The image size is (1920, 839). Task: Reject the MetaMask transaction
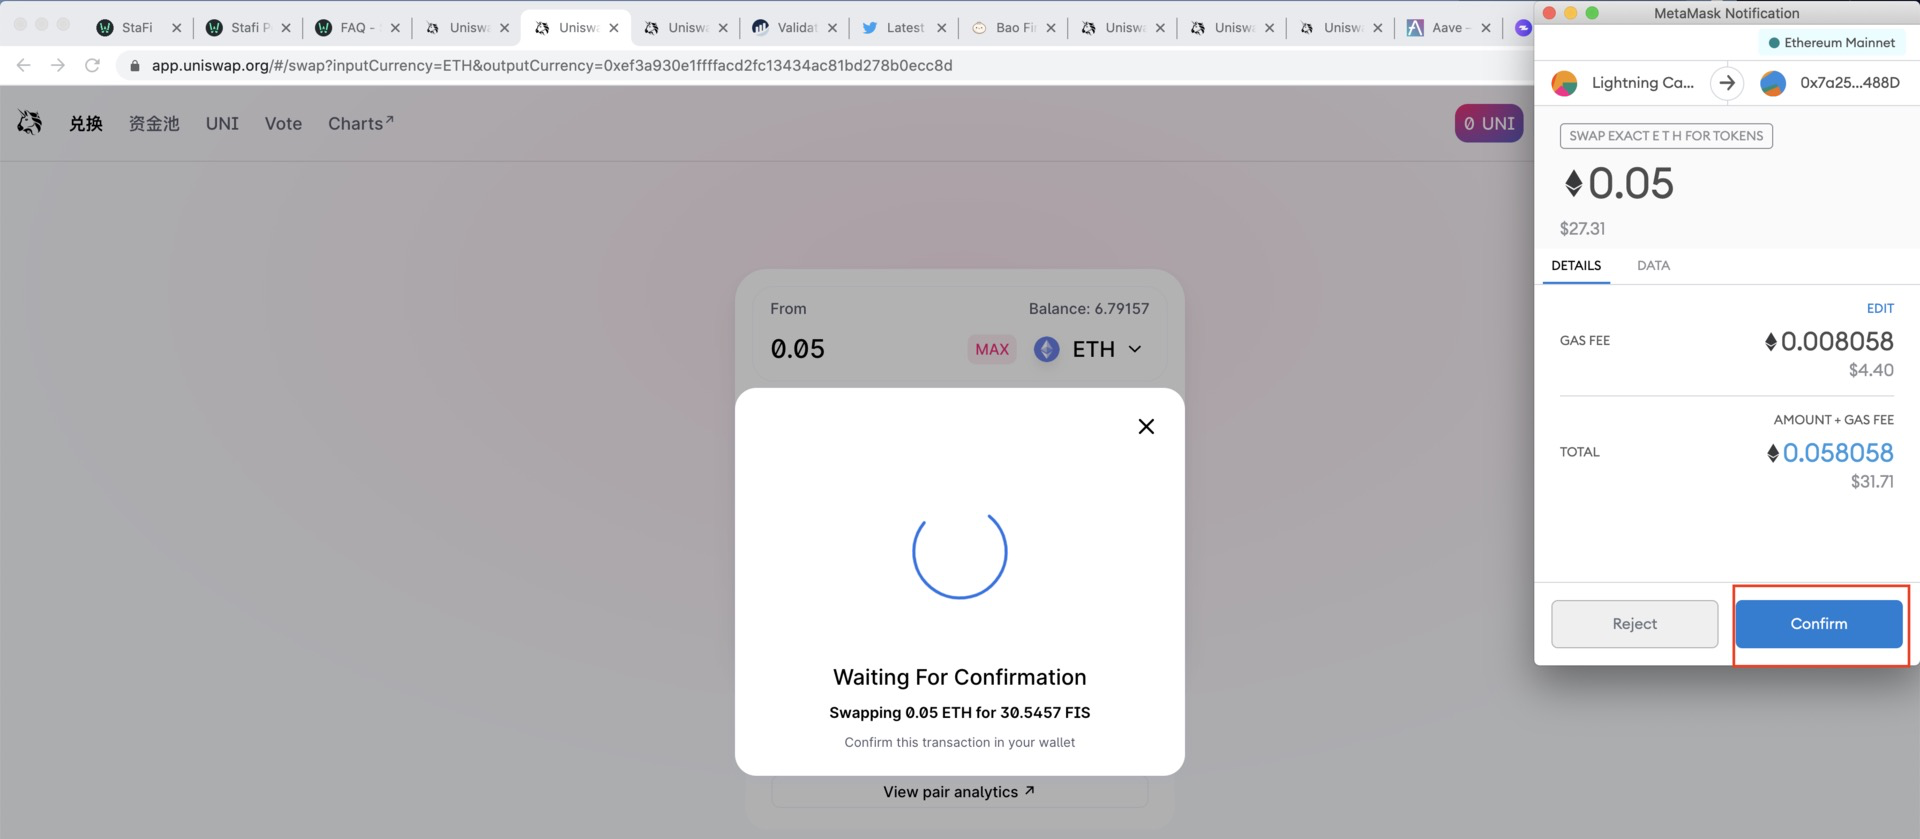pyautogui.click(x=1634, y=624)
